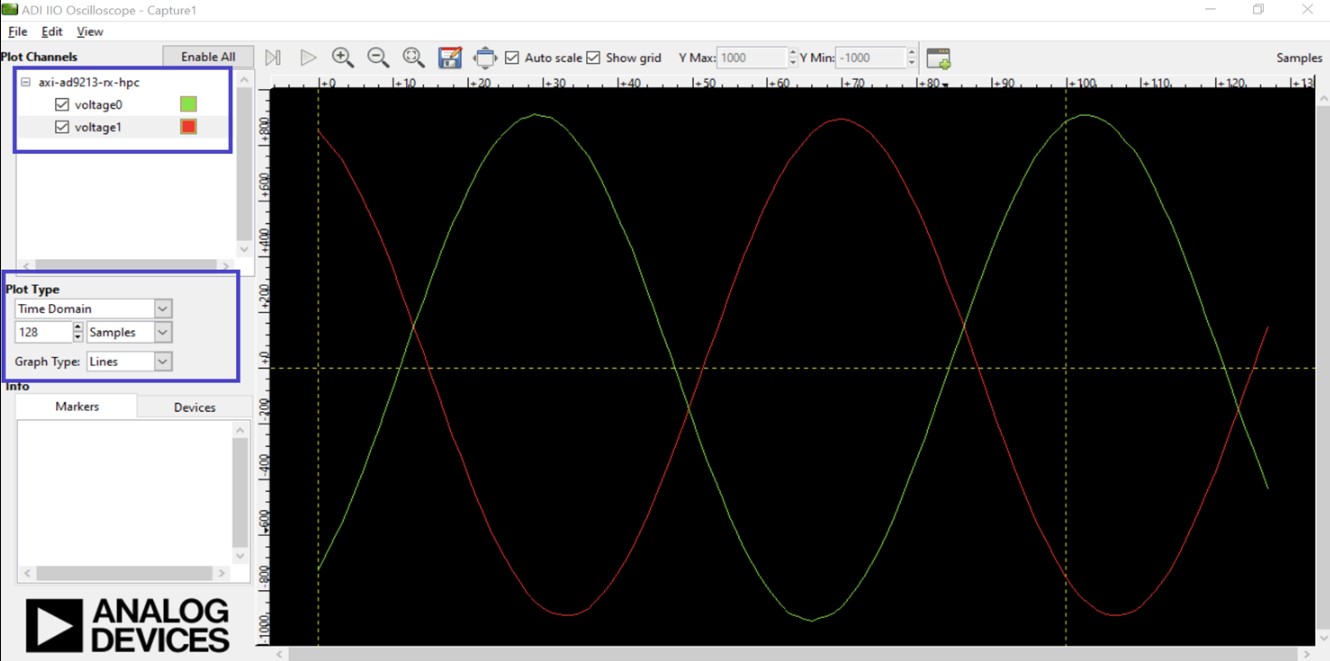
Task: Save the capture plot with the save icon
Action: 450,57
